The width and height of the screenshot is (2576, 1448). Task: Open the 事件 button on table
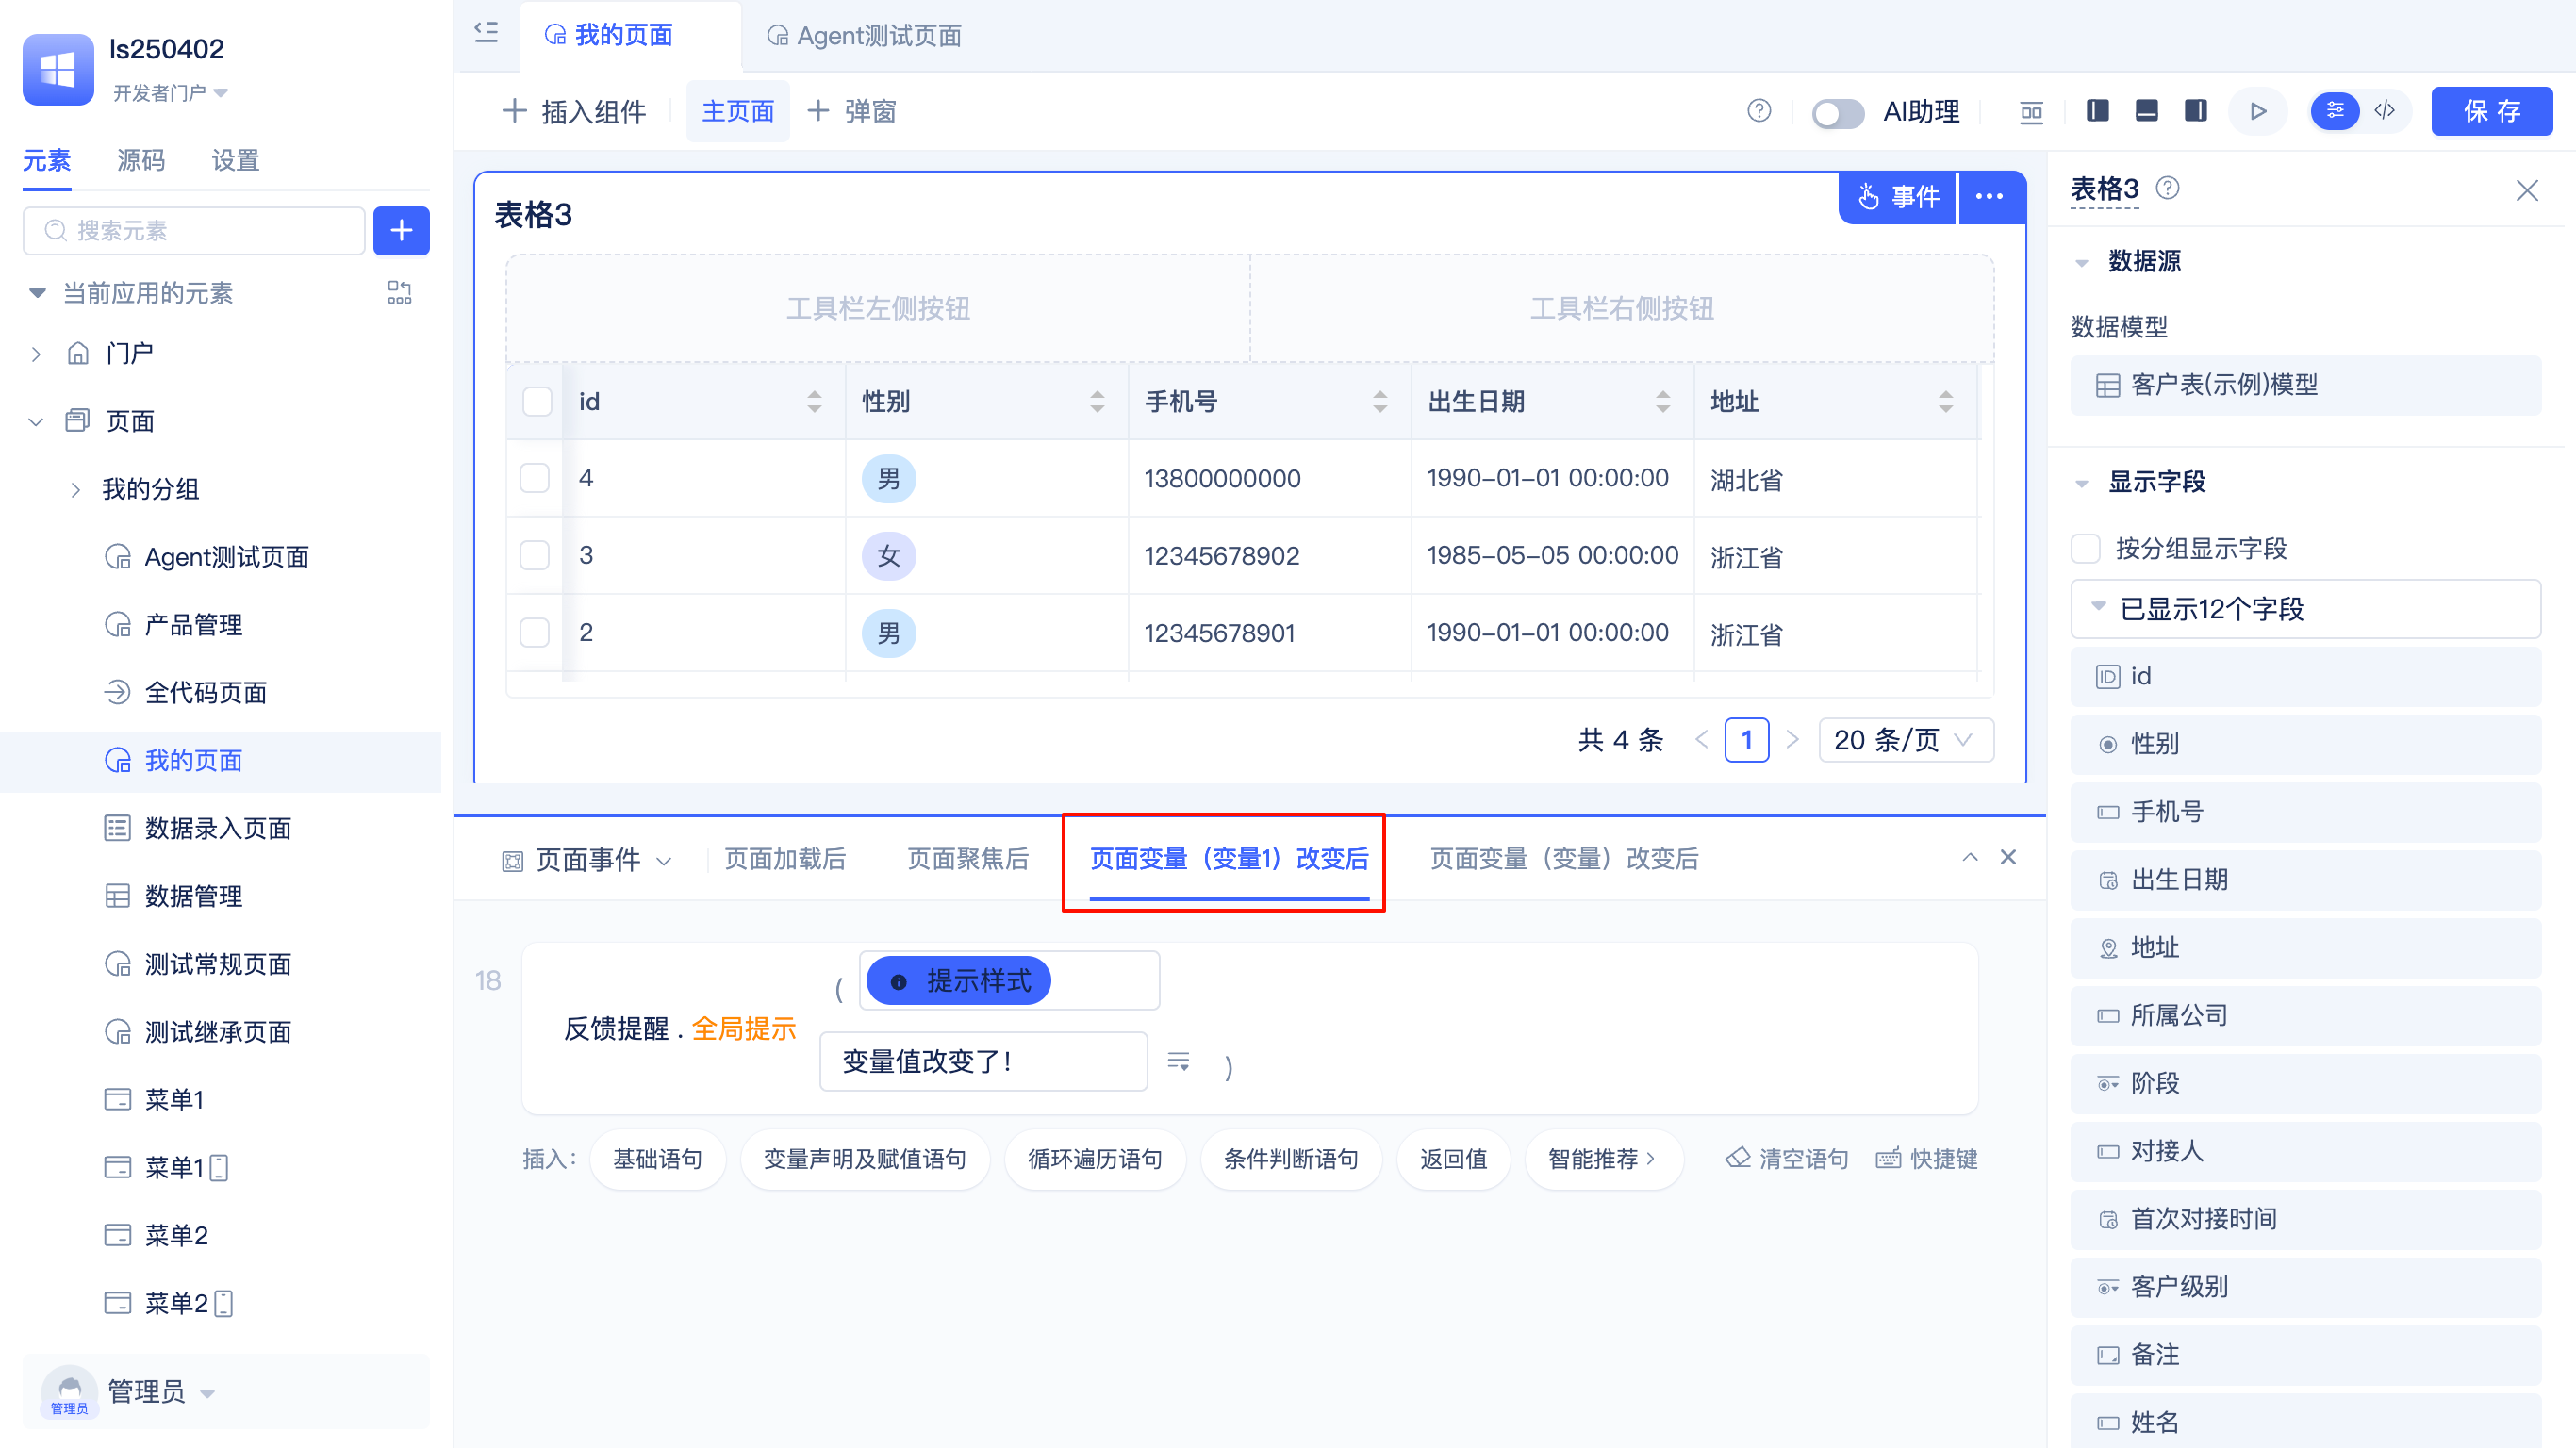1898,197
